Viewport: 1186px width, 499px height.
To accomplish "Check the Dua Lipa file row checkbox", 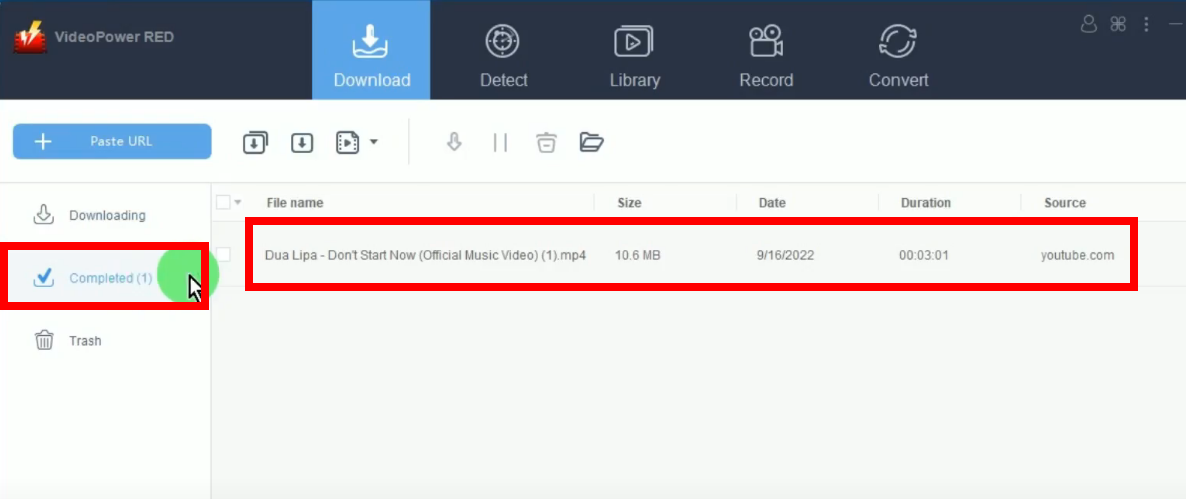I will point(223,255).
